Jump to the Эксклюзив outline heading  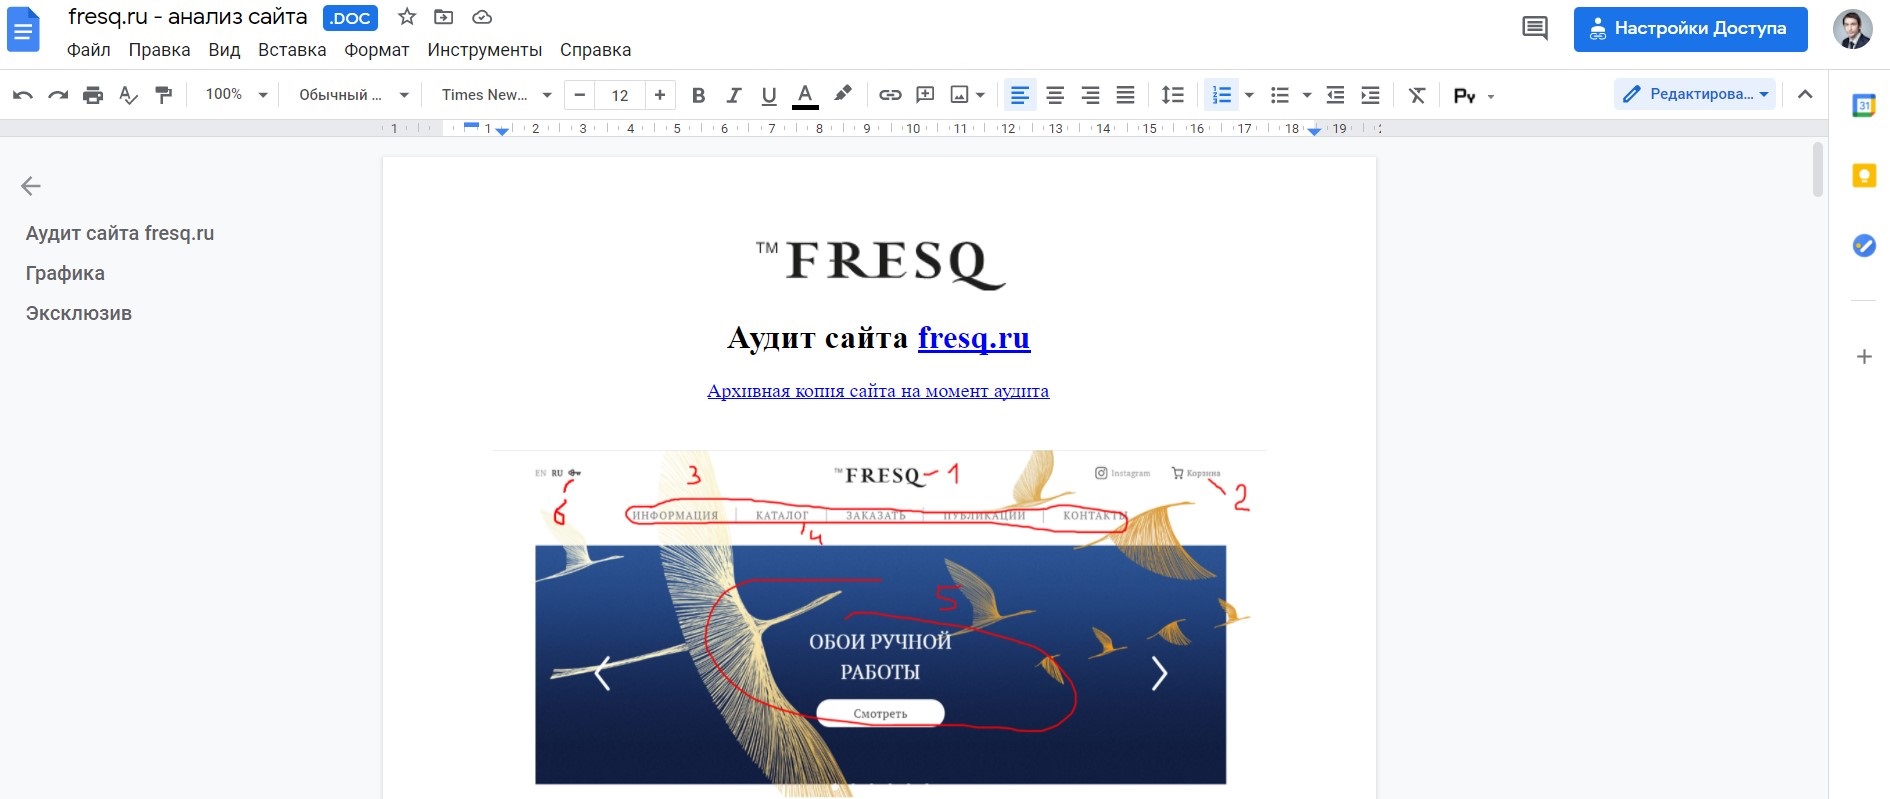tap(79, 313)
